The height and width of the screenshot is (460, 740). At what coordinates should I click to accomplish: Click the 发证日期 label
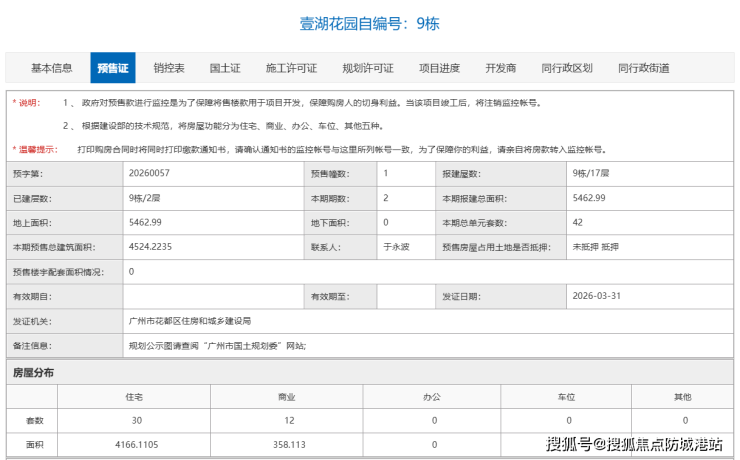pyautogui.click(x=461, y=297)
